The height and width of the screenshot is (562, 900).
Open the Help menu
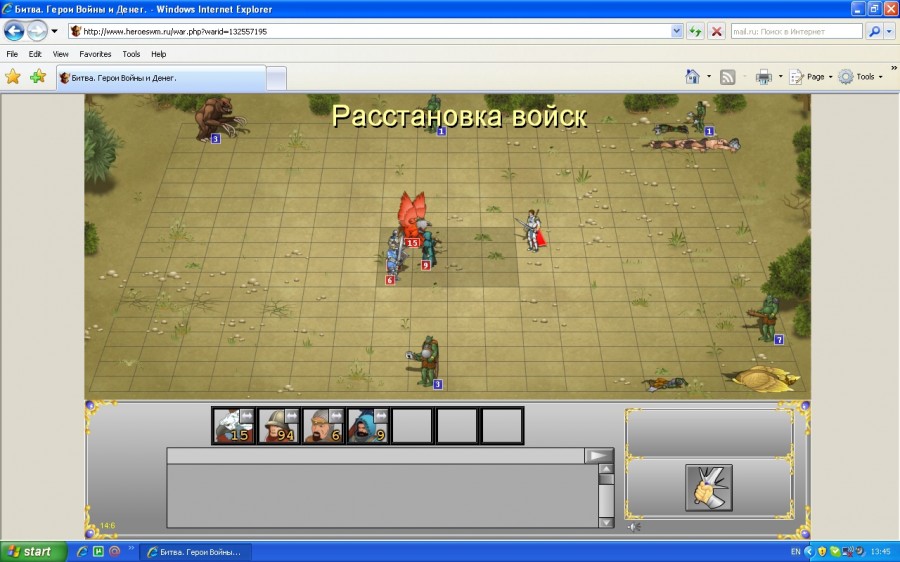pyautogui.click(x=158, y=54)
